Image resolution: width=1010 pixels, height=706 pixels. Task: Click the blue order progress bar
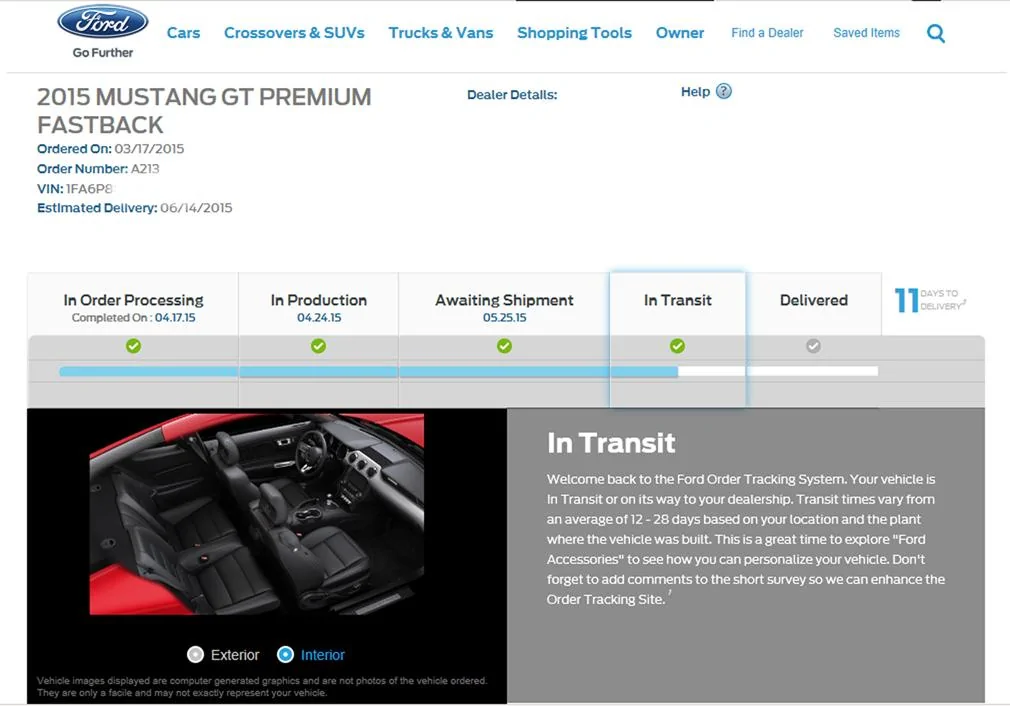coord(368,372)
